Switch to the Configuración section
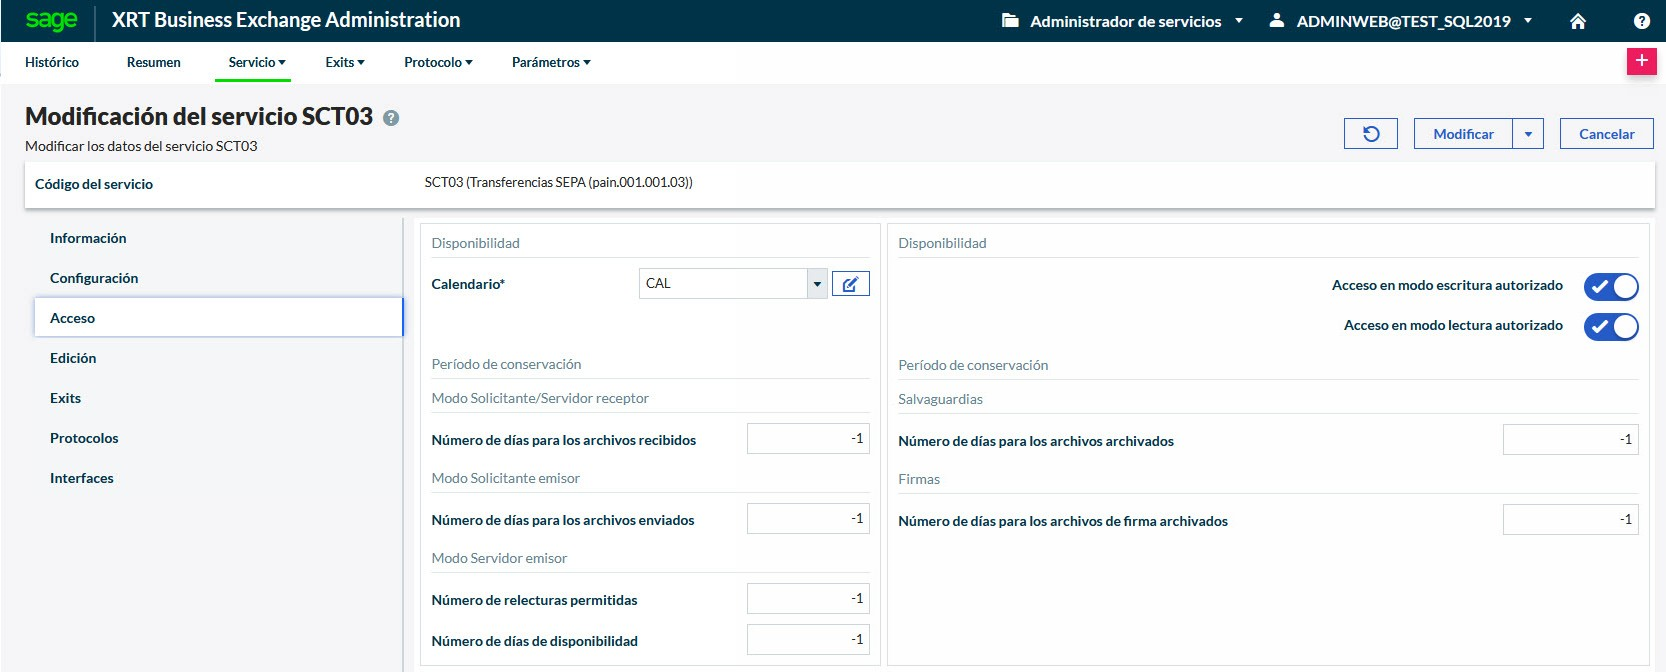This screenshot has width=1666, height=672. (x=94, y=278)
